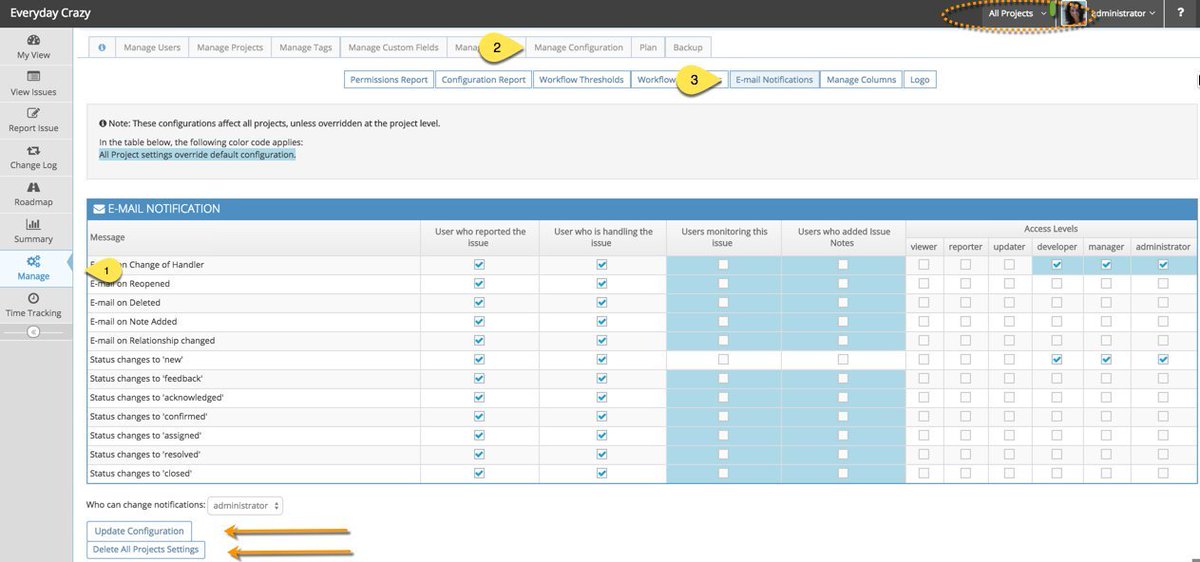Collapse the sidebar with the toggle handle
Viewport: 1200px width, 562px height.
coord(33,332)
